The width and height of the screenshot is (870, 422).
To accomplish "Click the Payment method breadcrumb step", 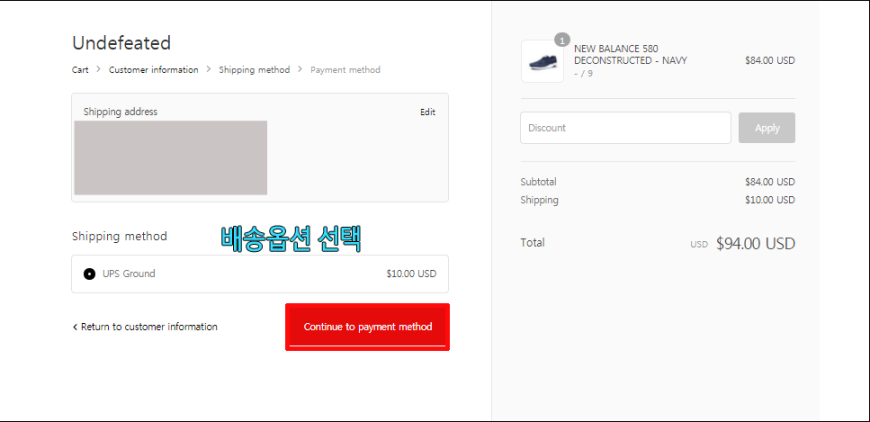I will [x=345, y=70].
